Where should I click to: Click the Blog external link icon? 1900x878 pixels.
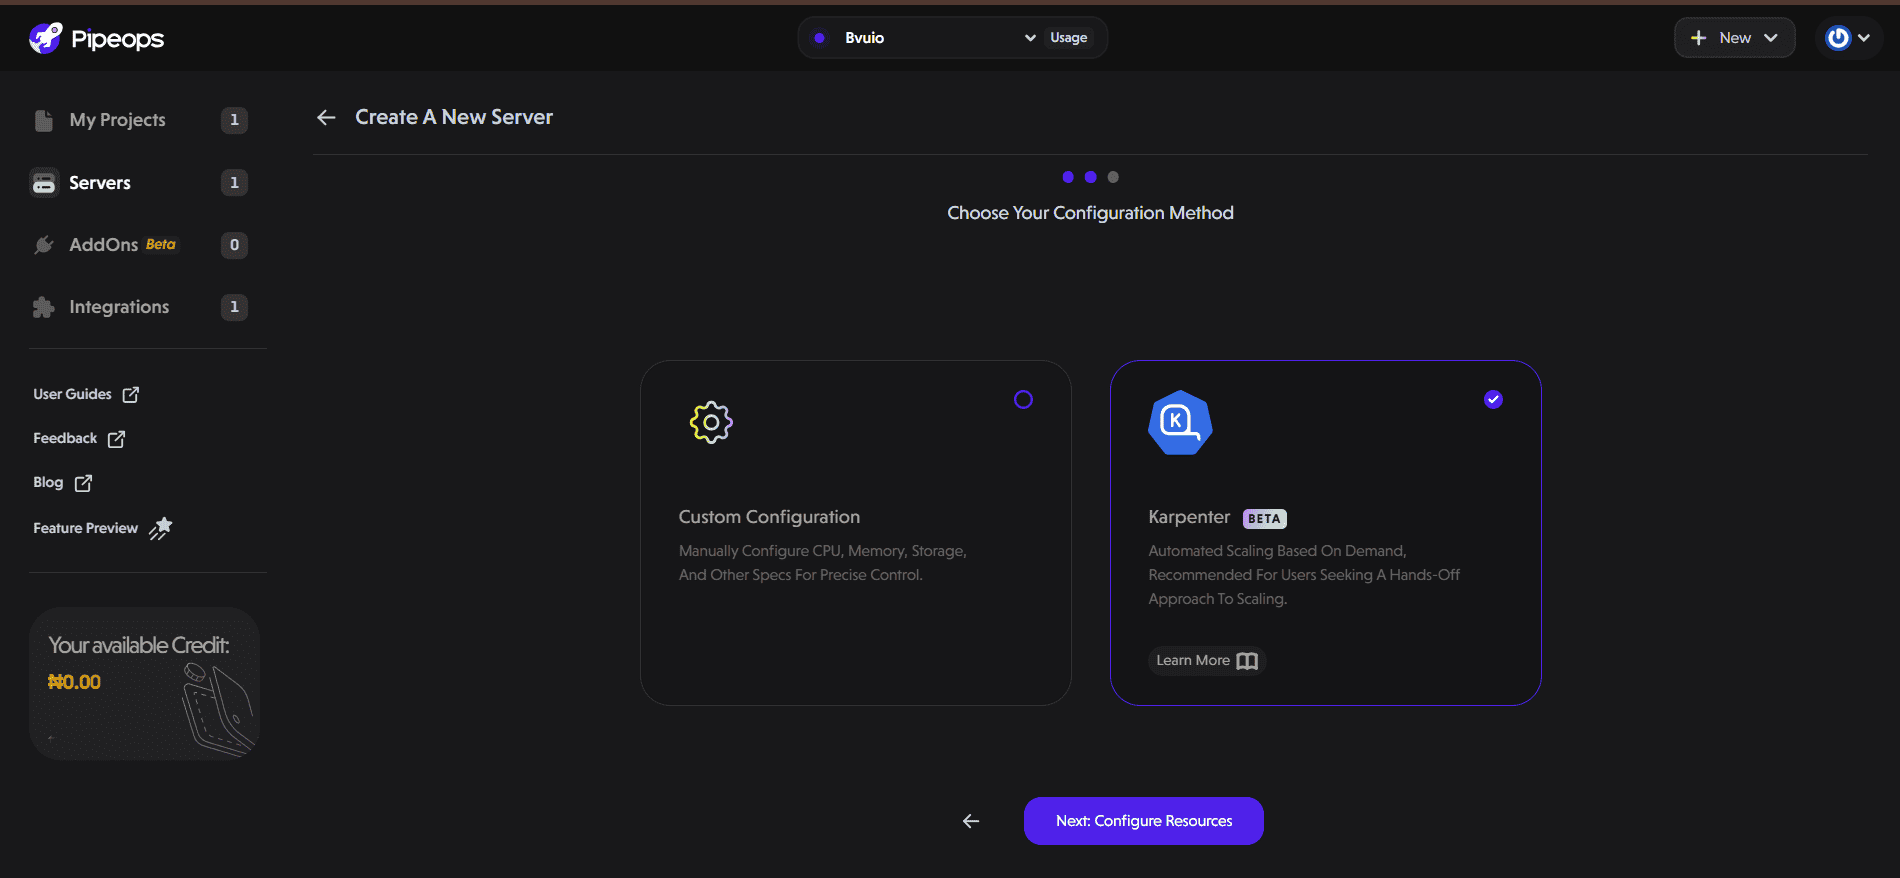83,483
